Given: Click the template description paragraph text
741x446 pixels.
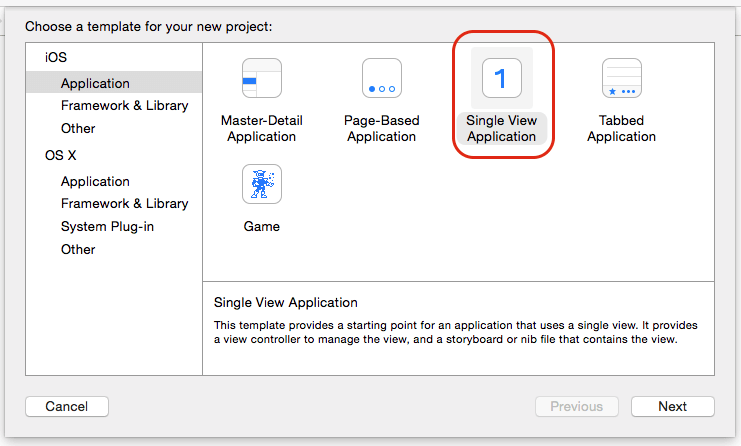Looking at the screenshot, I should pyautogui.click(x=455, y=332).
